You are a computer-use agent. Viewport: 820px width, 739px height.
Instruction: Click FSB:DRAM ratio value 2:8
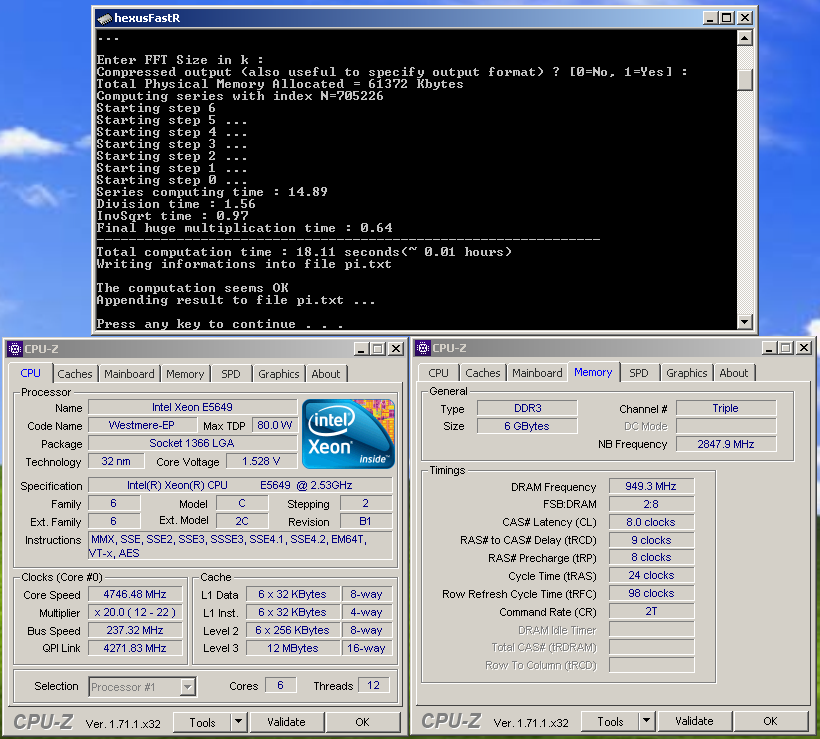(x=651, y=504)
